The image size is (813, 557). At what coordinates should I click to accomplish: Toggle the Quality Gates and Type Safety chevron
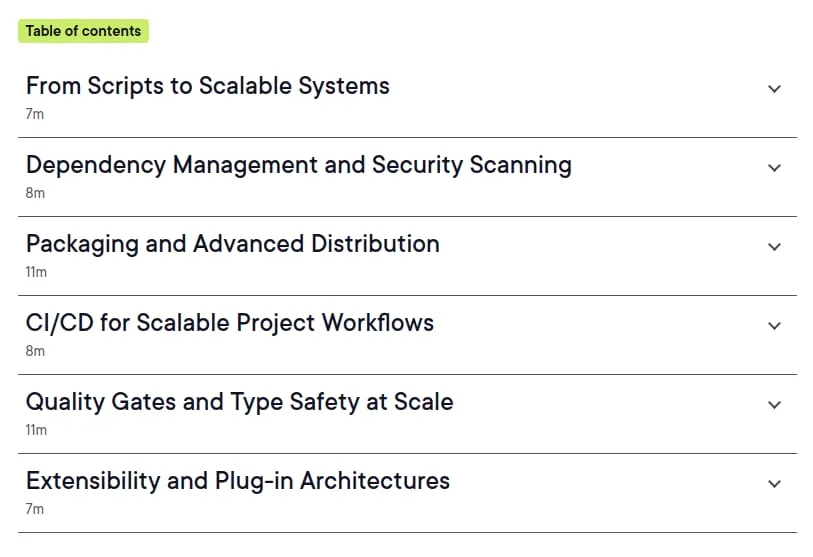click(x=774, y=405)
